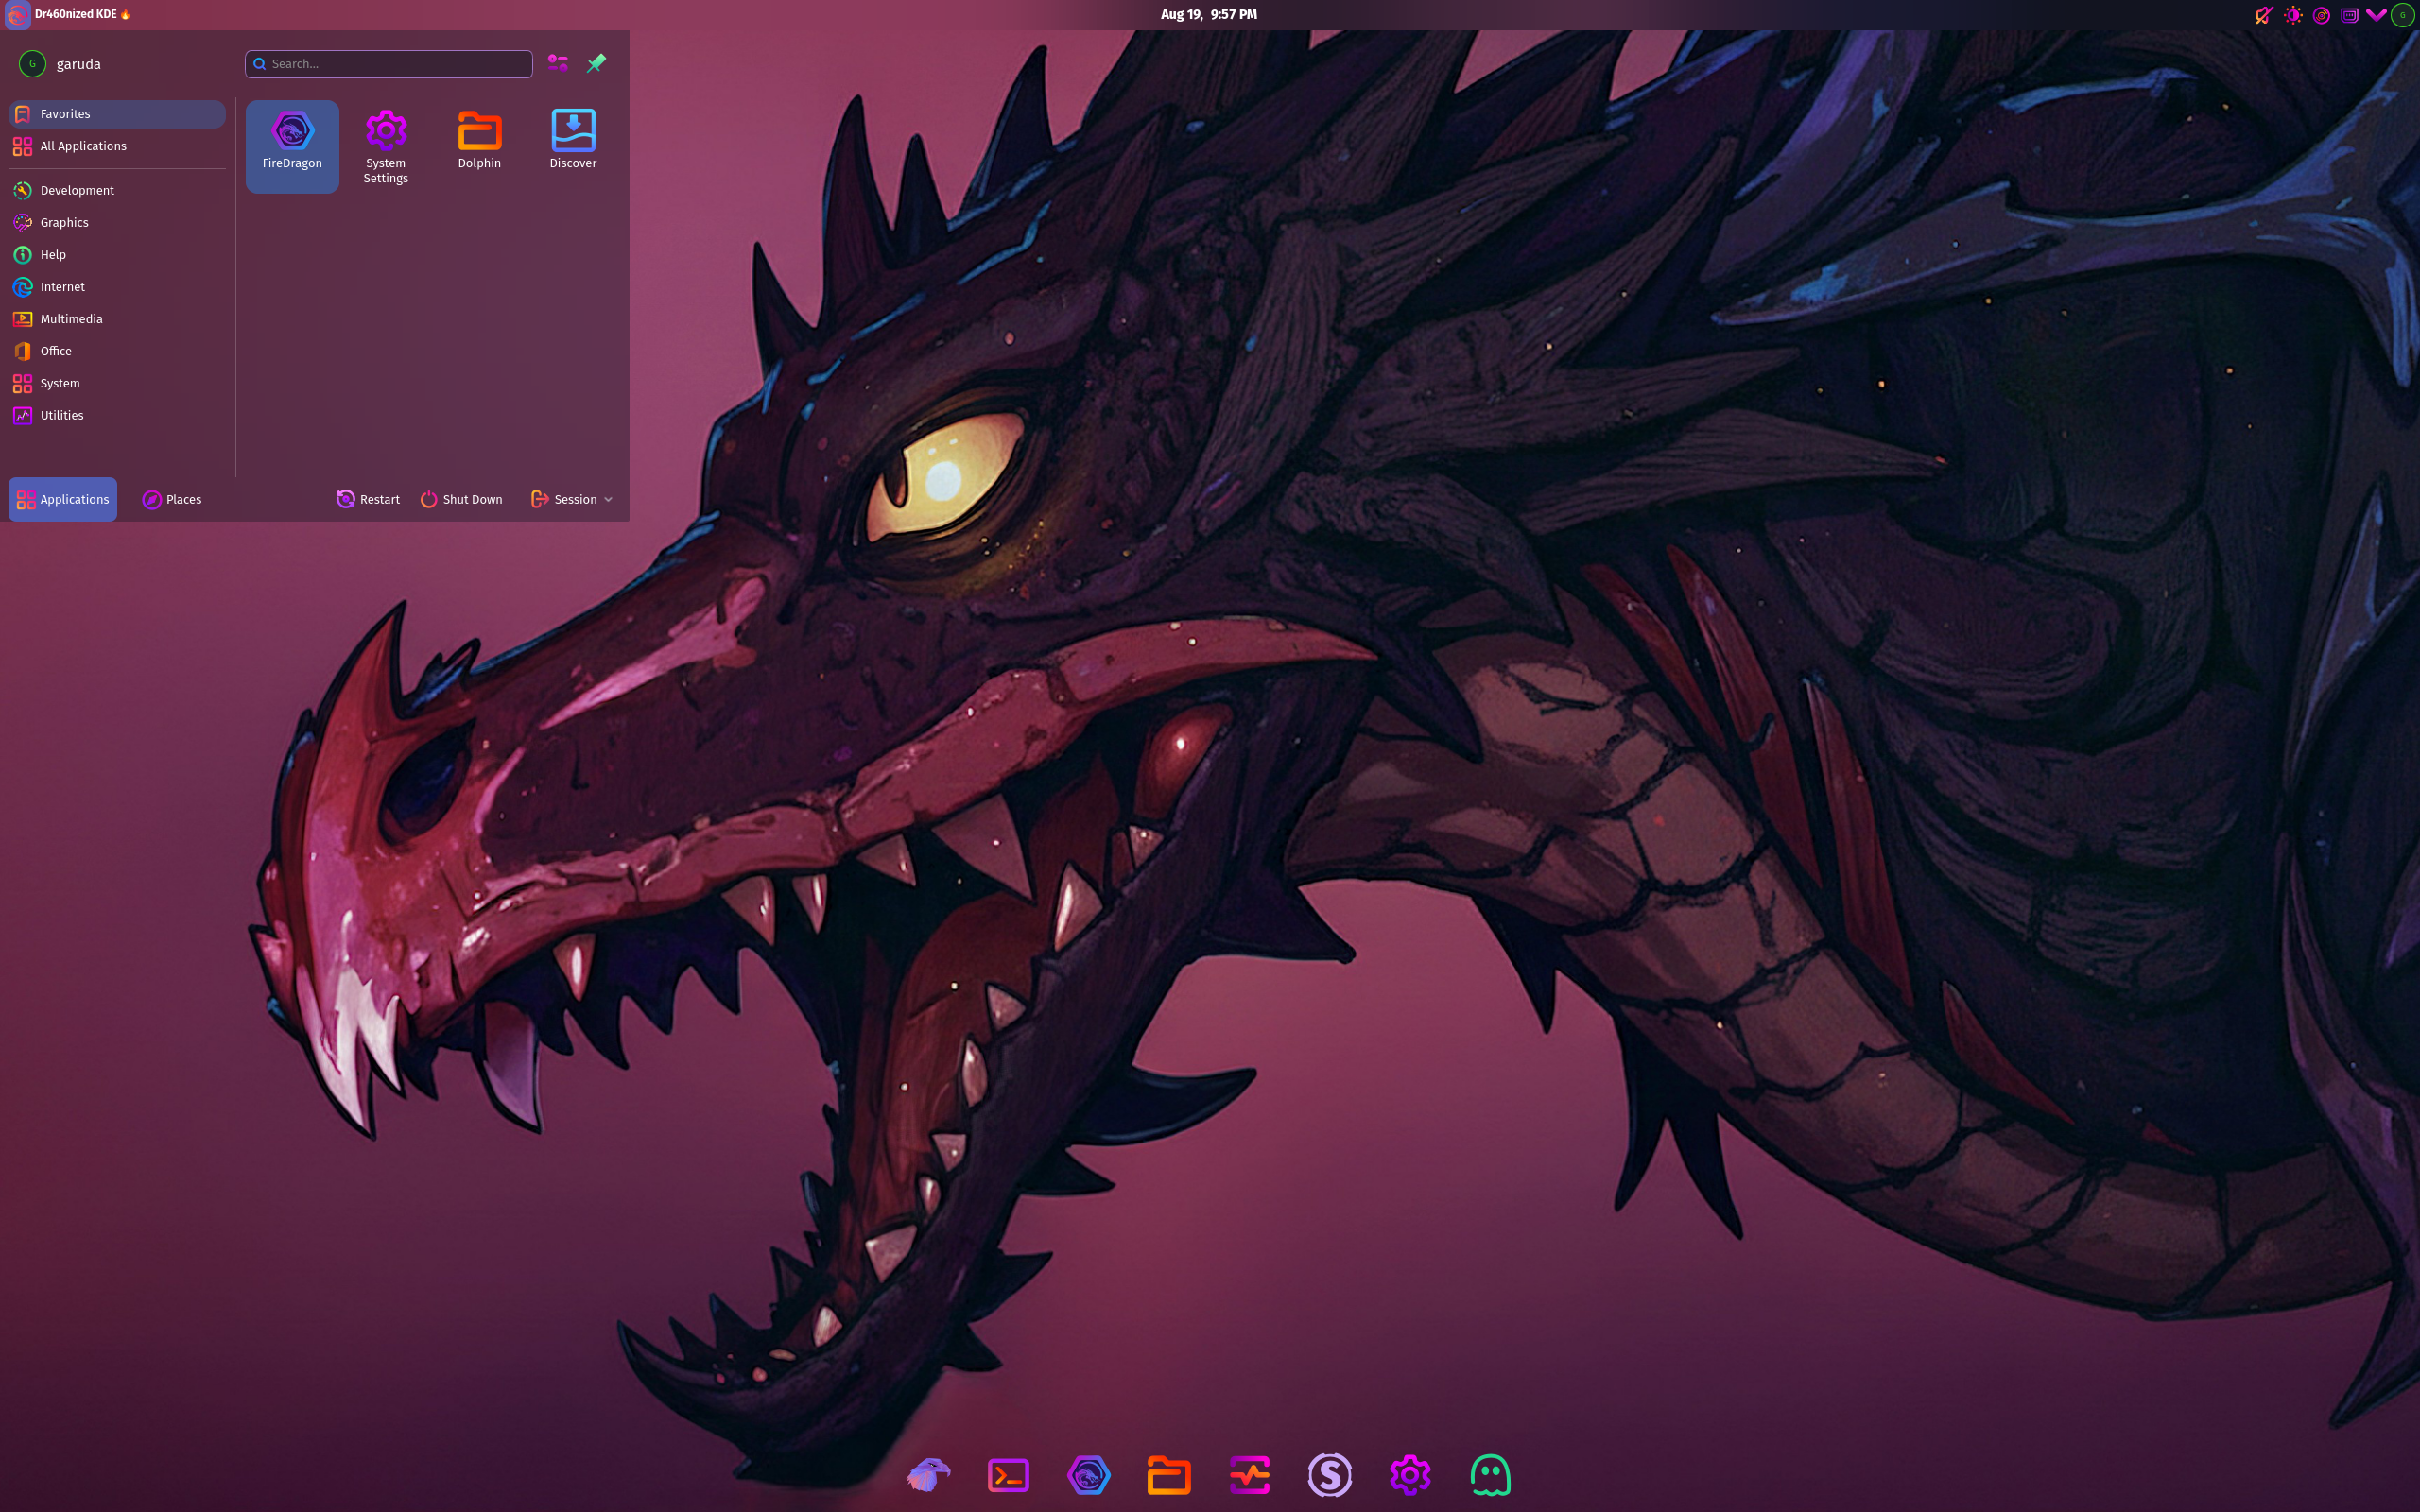Click the USB port icon in the tray
The image size is (2420, 1512).
coord(2349,15)
